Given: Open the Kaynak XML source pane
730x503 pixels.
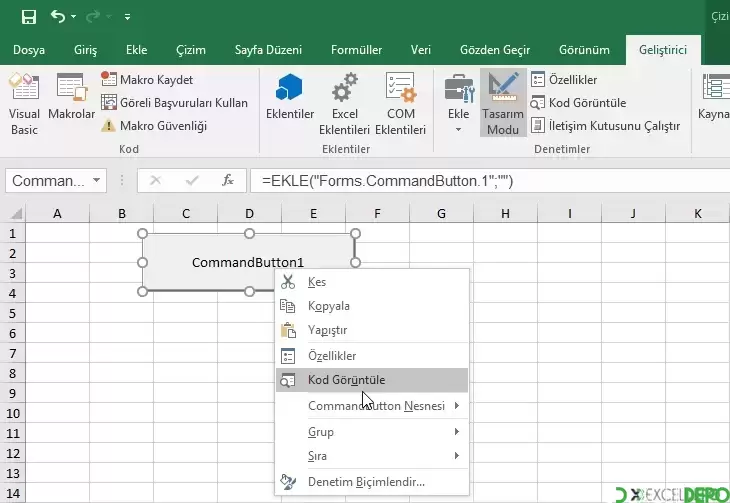Looking at the screenshot, I should click(714, 97).
